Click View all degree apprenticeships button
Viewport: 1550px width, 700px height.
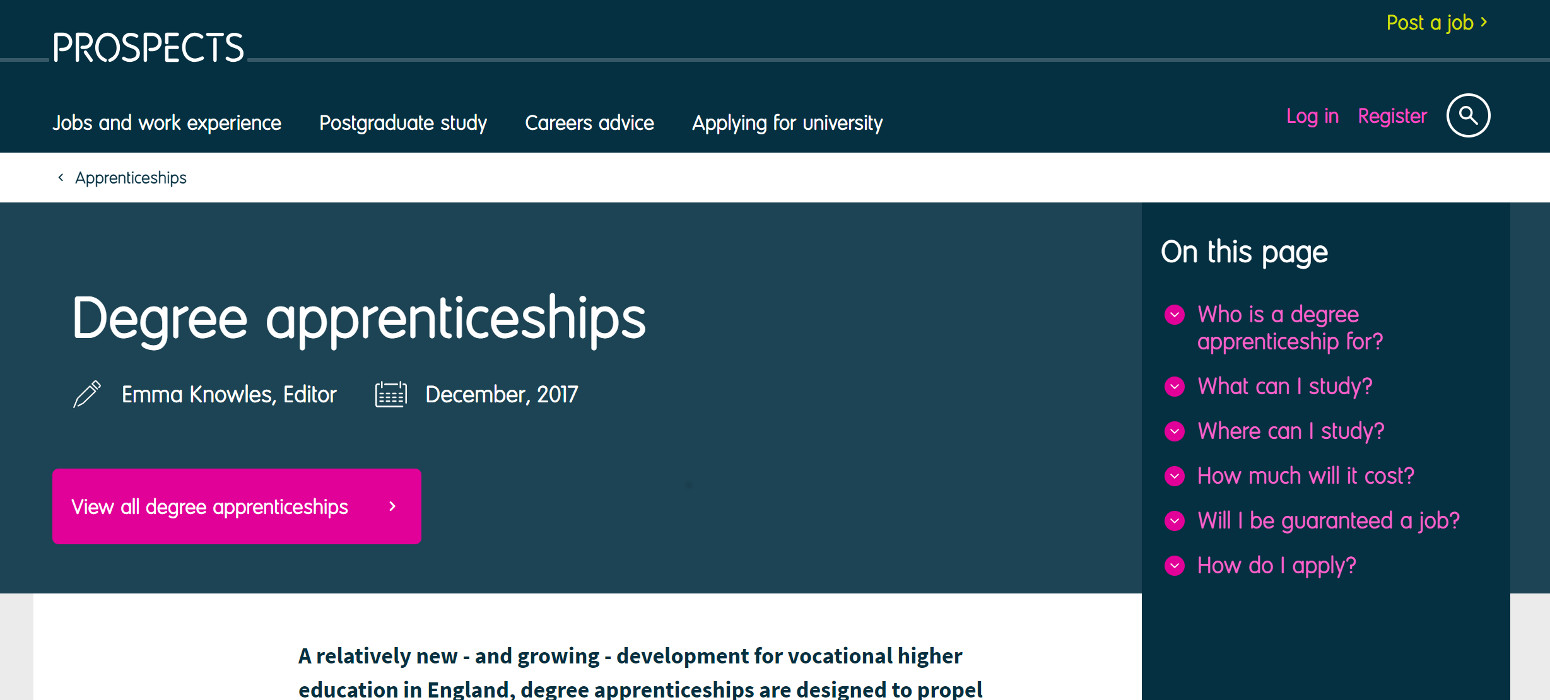click(x=237, y=506)
